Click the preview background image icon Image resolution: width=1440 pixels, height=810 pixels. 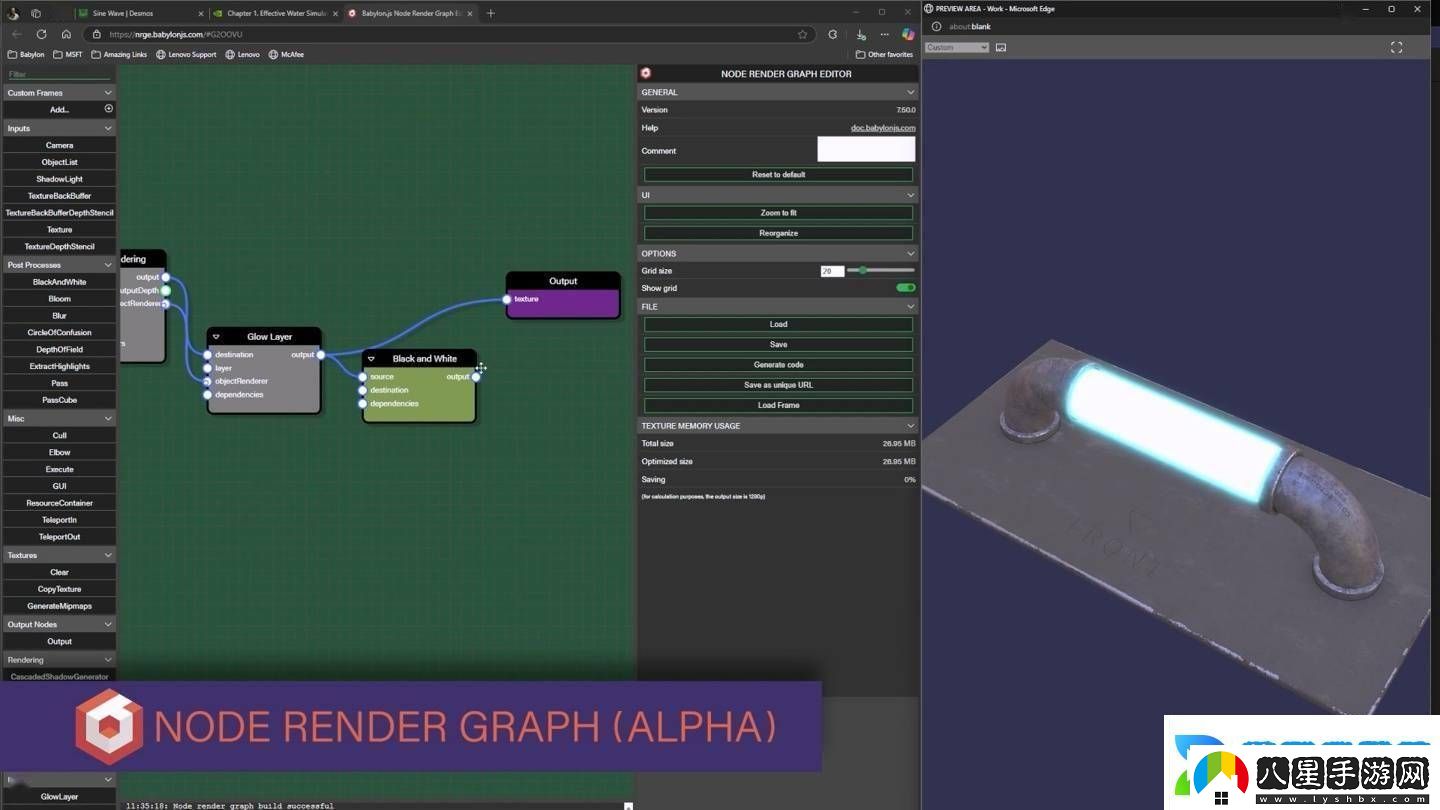[x=1001, y=47]
